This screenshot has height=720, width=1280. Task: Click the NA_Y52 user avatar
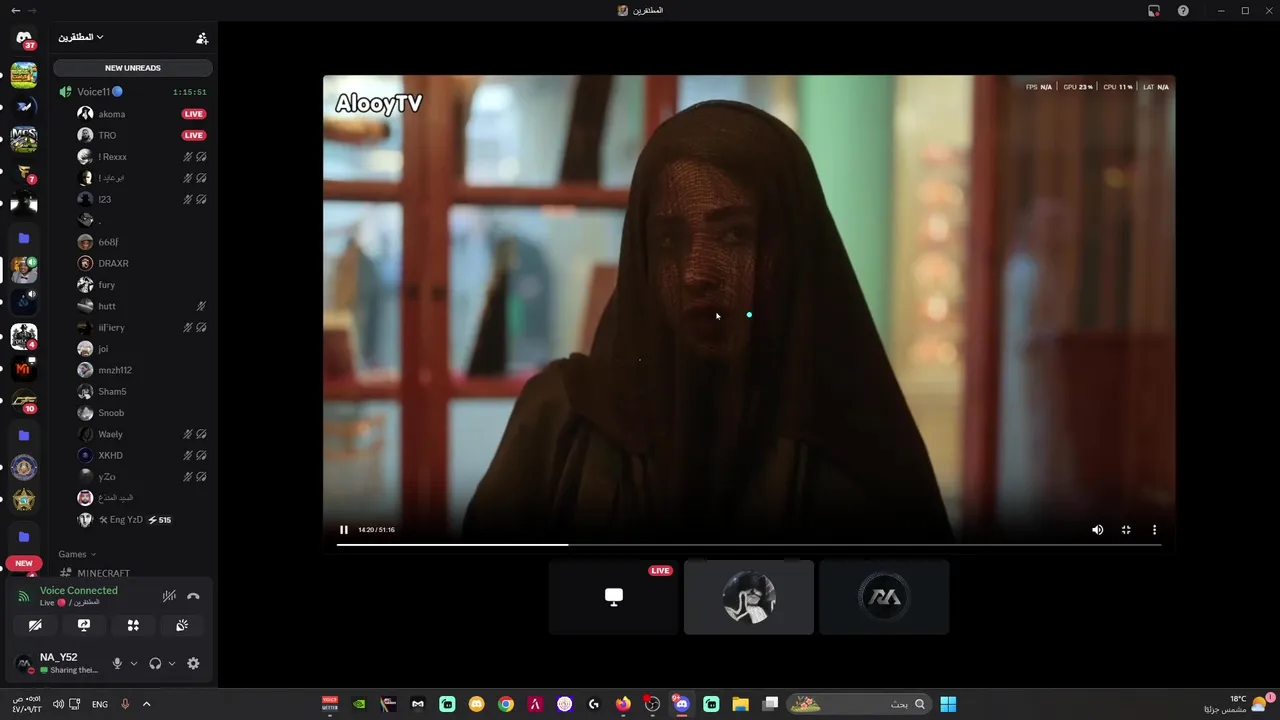pos(24,663)
